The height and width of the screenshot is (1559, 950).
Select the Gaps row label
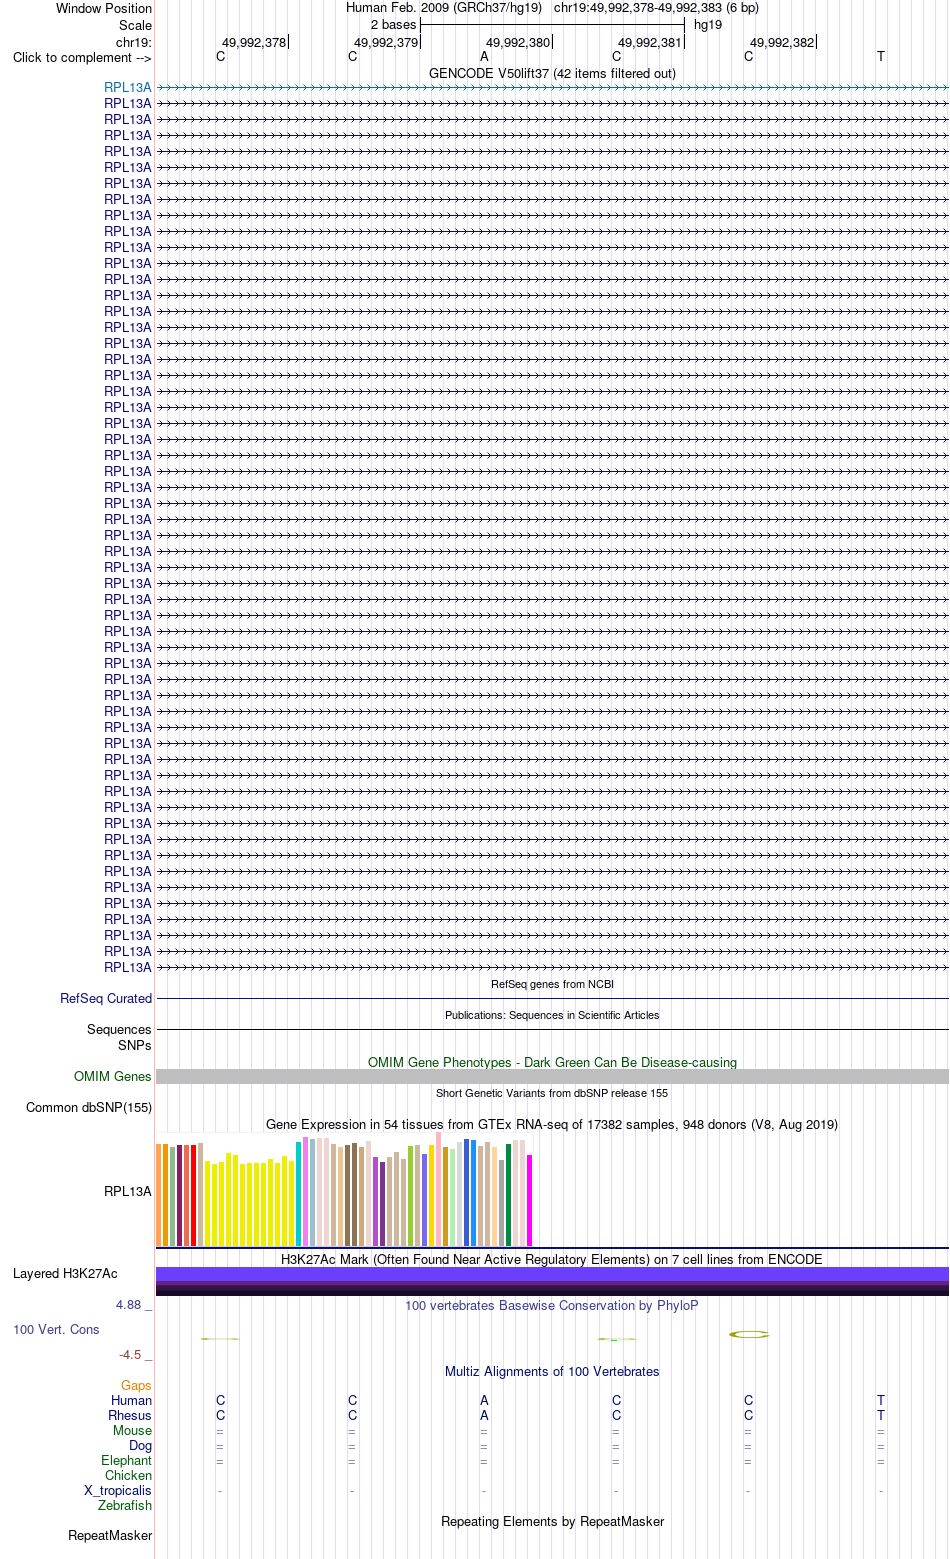tap(136, 1386)
